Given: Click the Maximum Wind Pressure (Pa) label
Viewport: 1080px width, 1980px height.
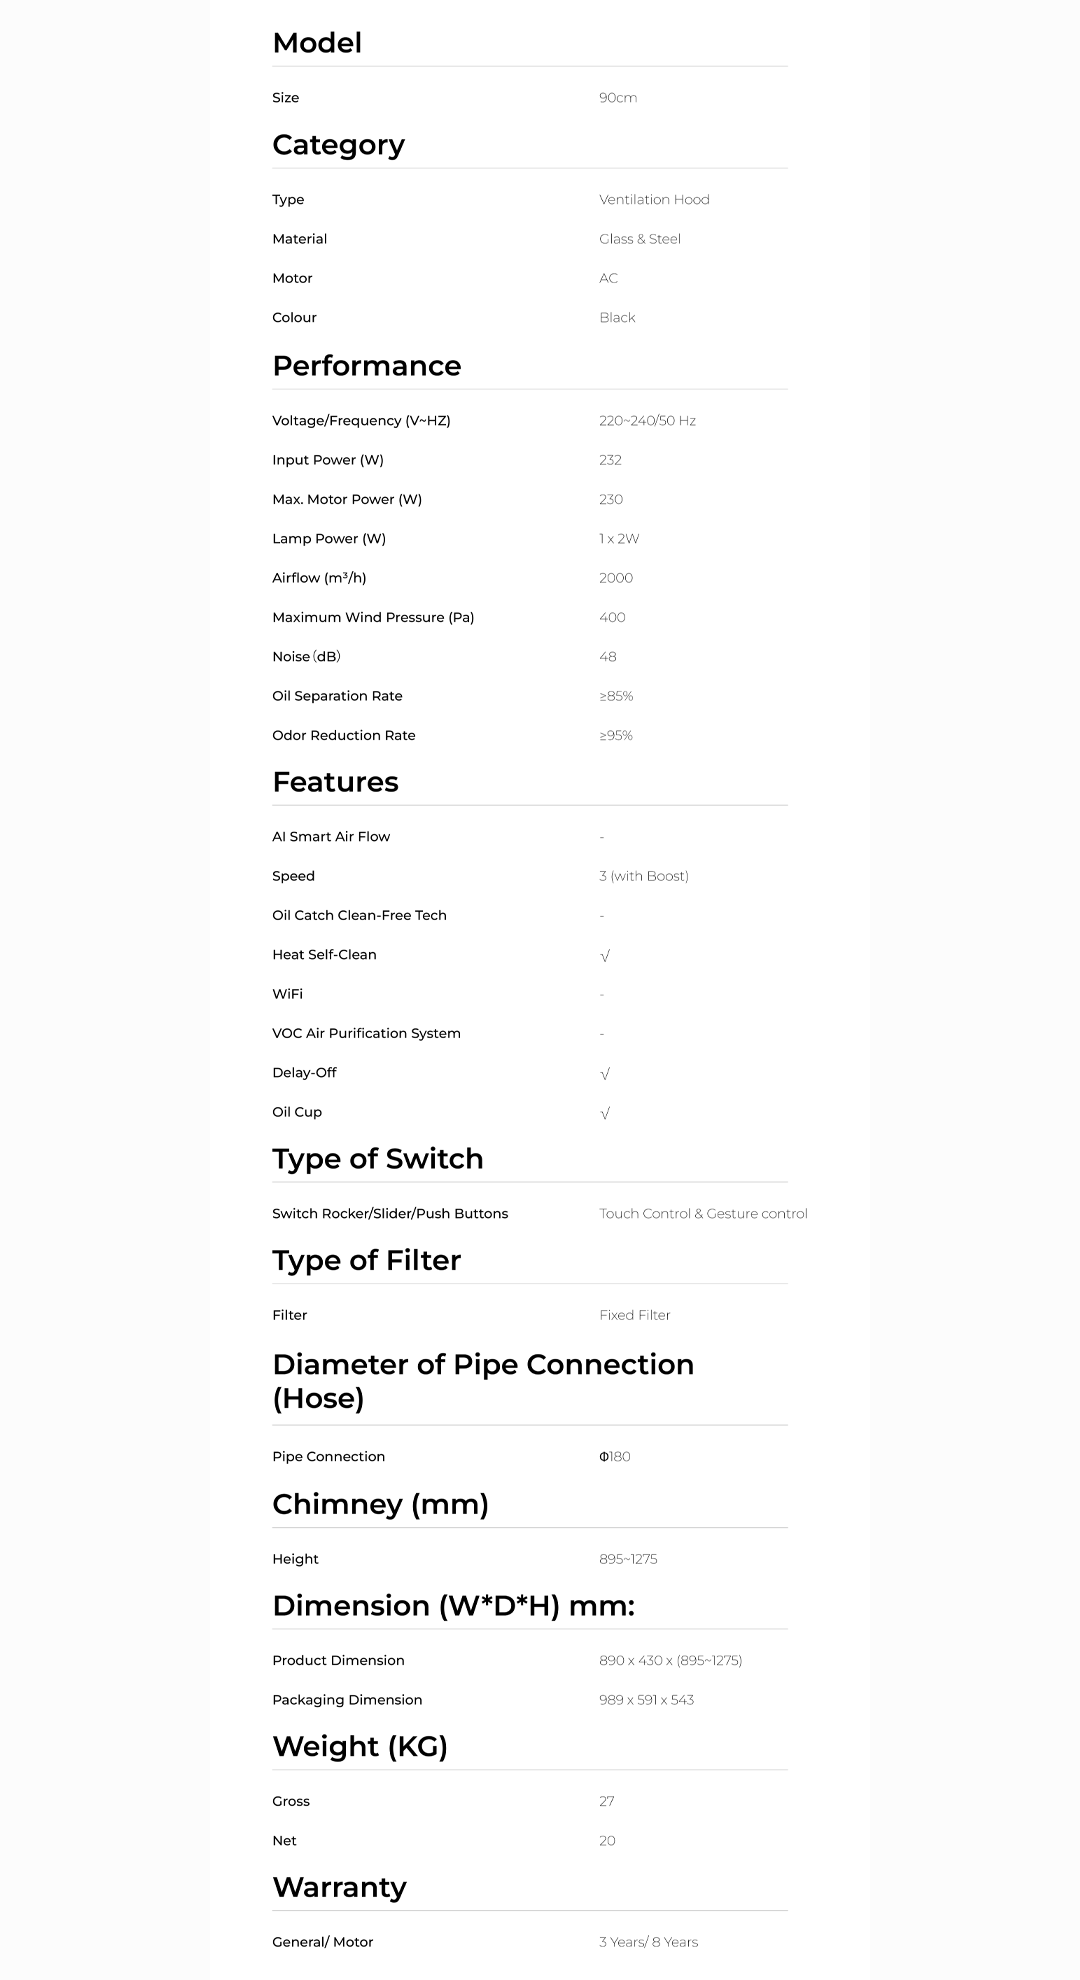Looking at the screenshot, I should click(373, 618).
